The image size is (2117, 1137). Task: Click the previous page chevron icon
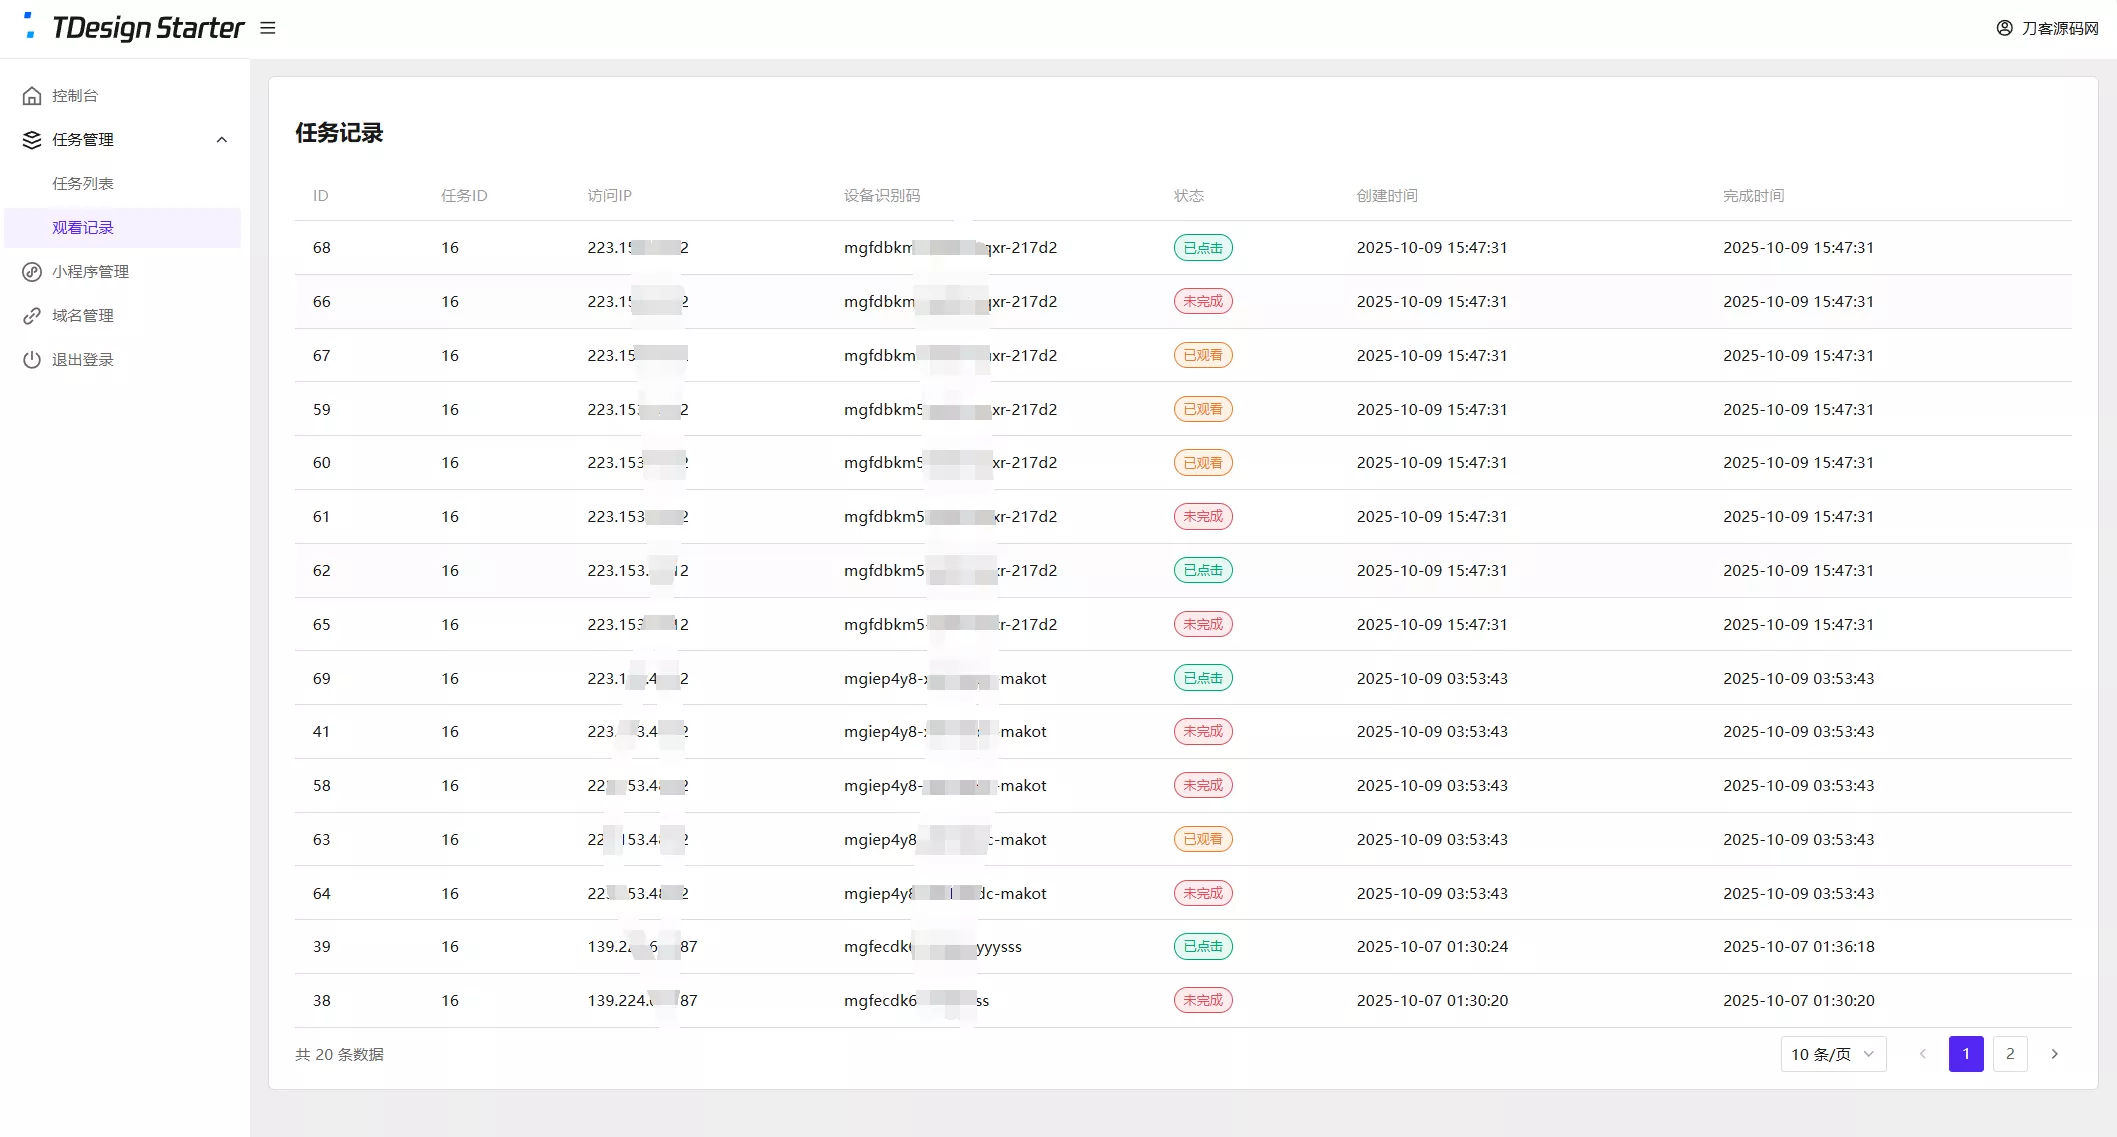[x=1922, y=1054]
